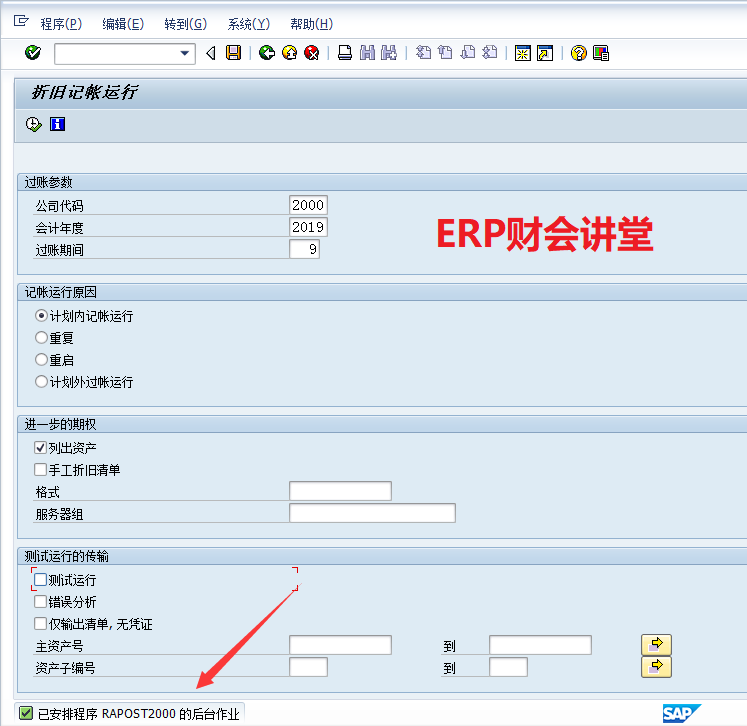Screen dimensions: 747x726
Task: Click the Print icon in toolbar
Action: coord(345,53)
